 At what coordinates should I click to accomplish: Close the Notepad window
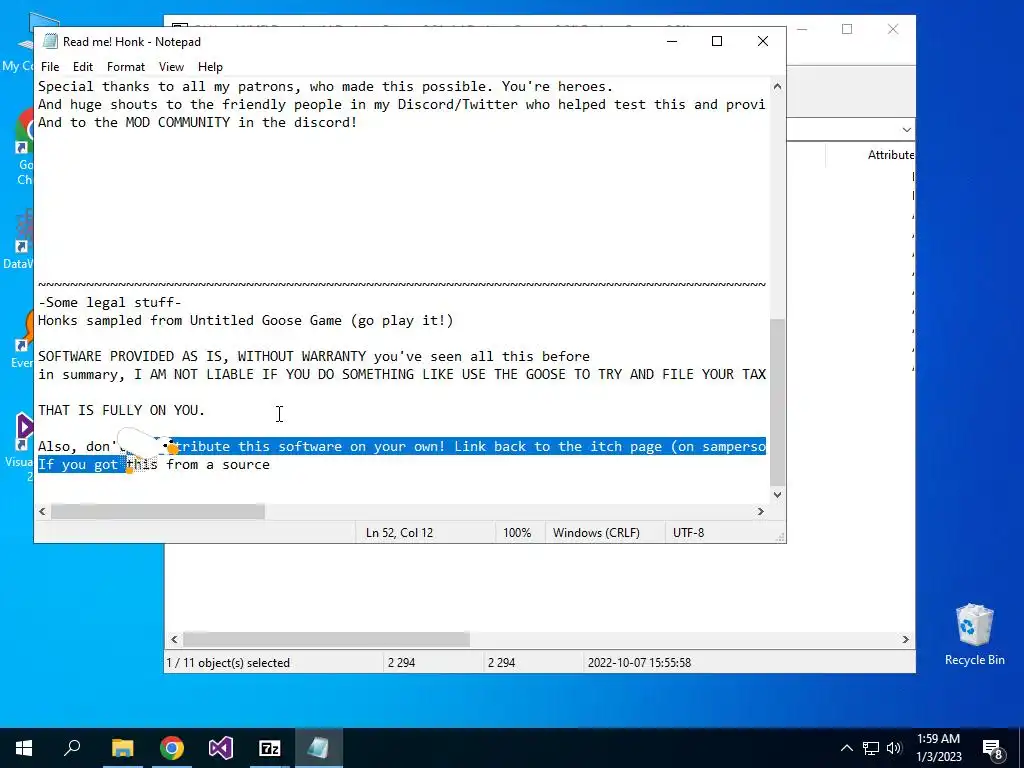pyautogui.click(x=762, y=41)
